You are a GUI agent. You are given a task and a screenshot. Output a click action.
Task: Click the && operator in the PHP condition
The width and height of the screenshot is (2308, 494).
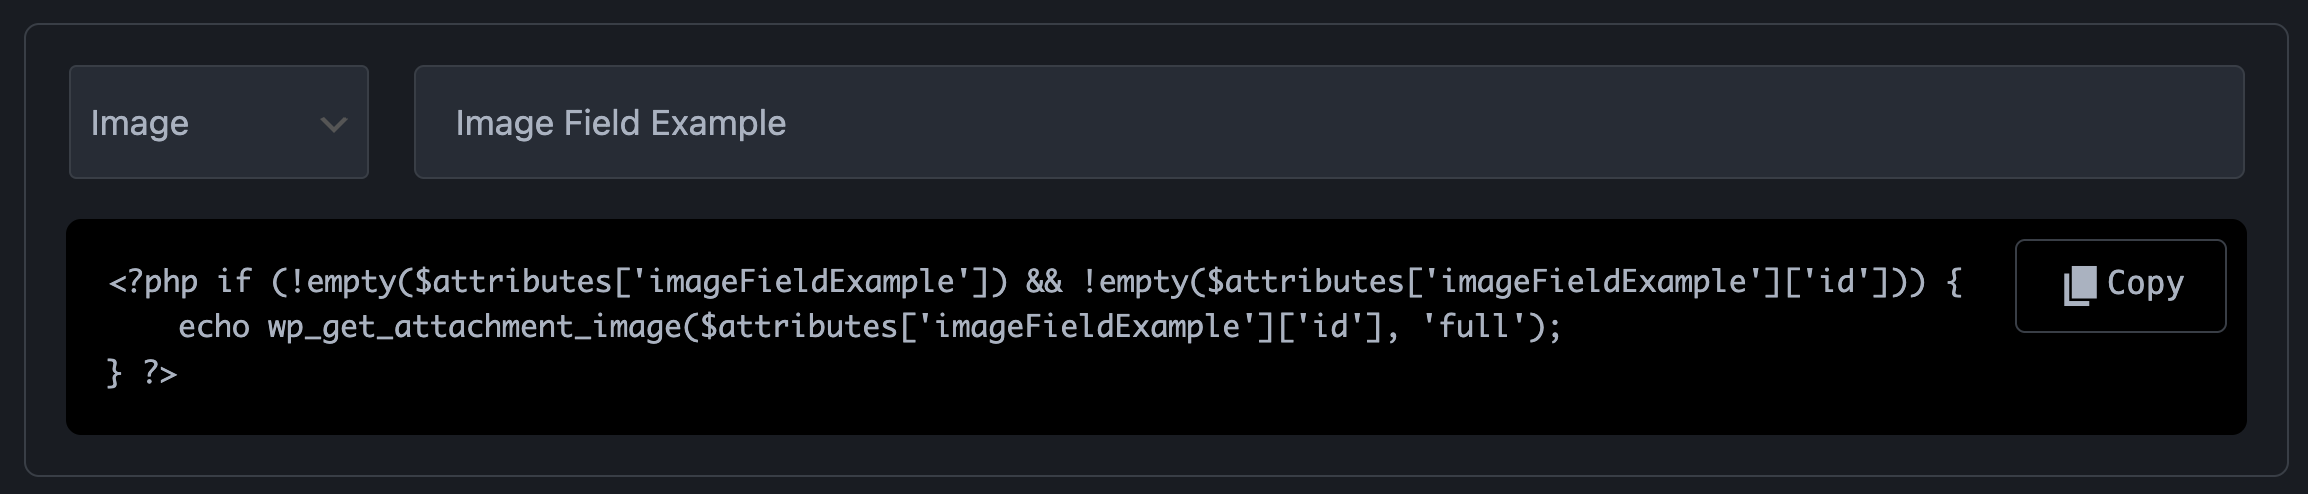click(x=1044, y=282)
